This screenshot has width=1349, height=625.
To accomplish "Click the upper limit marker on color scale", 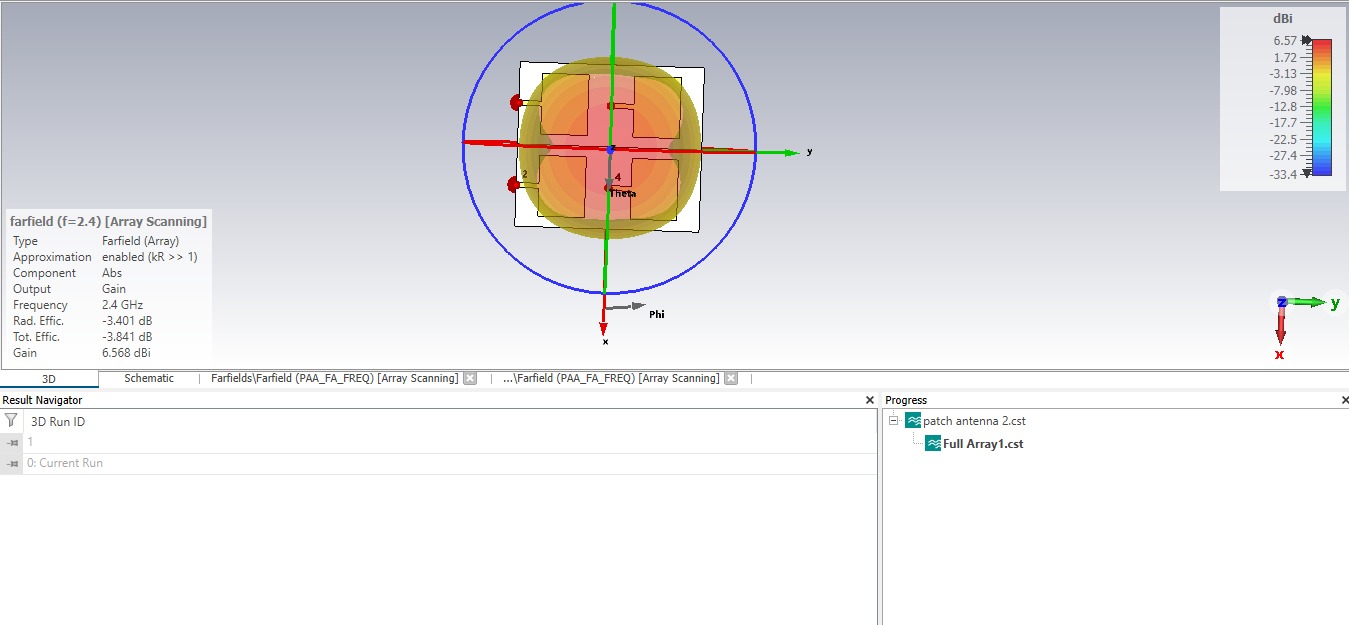I will (1307, 40).
